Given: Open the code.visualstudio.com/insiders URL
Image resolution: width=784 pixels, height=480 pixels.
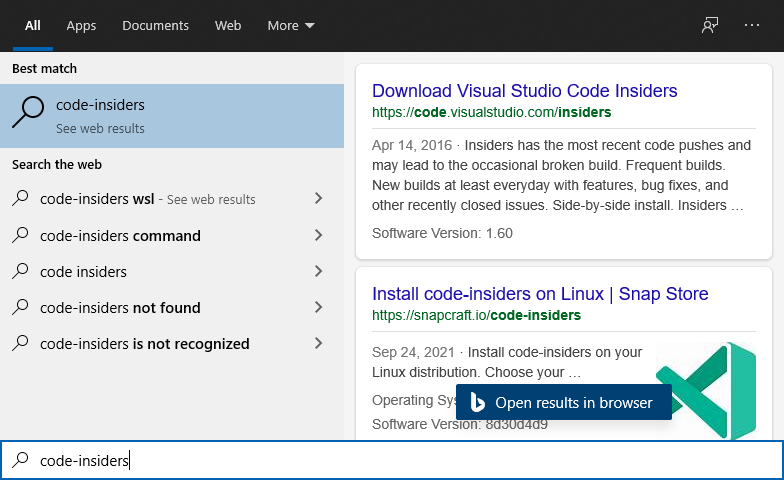Looking at the screenshot, I should [x=492, y=112].
